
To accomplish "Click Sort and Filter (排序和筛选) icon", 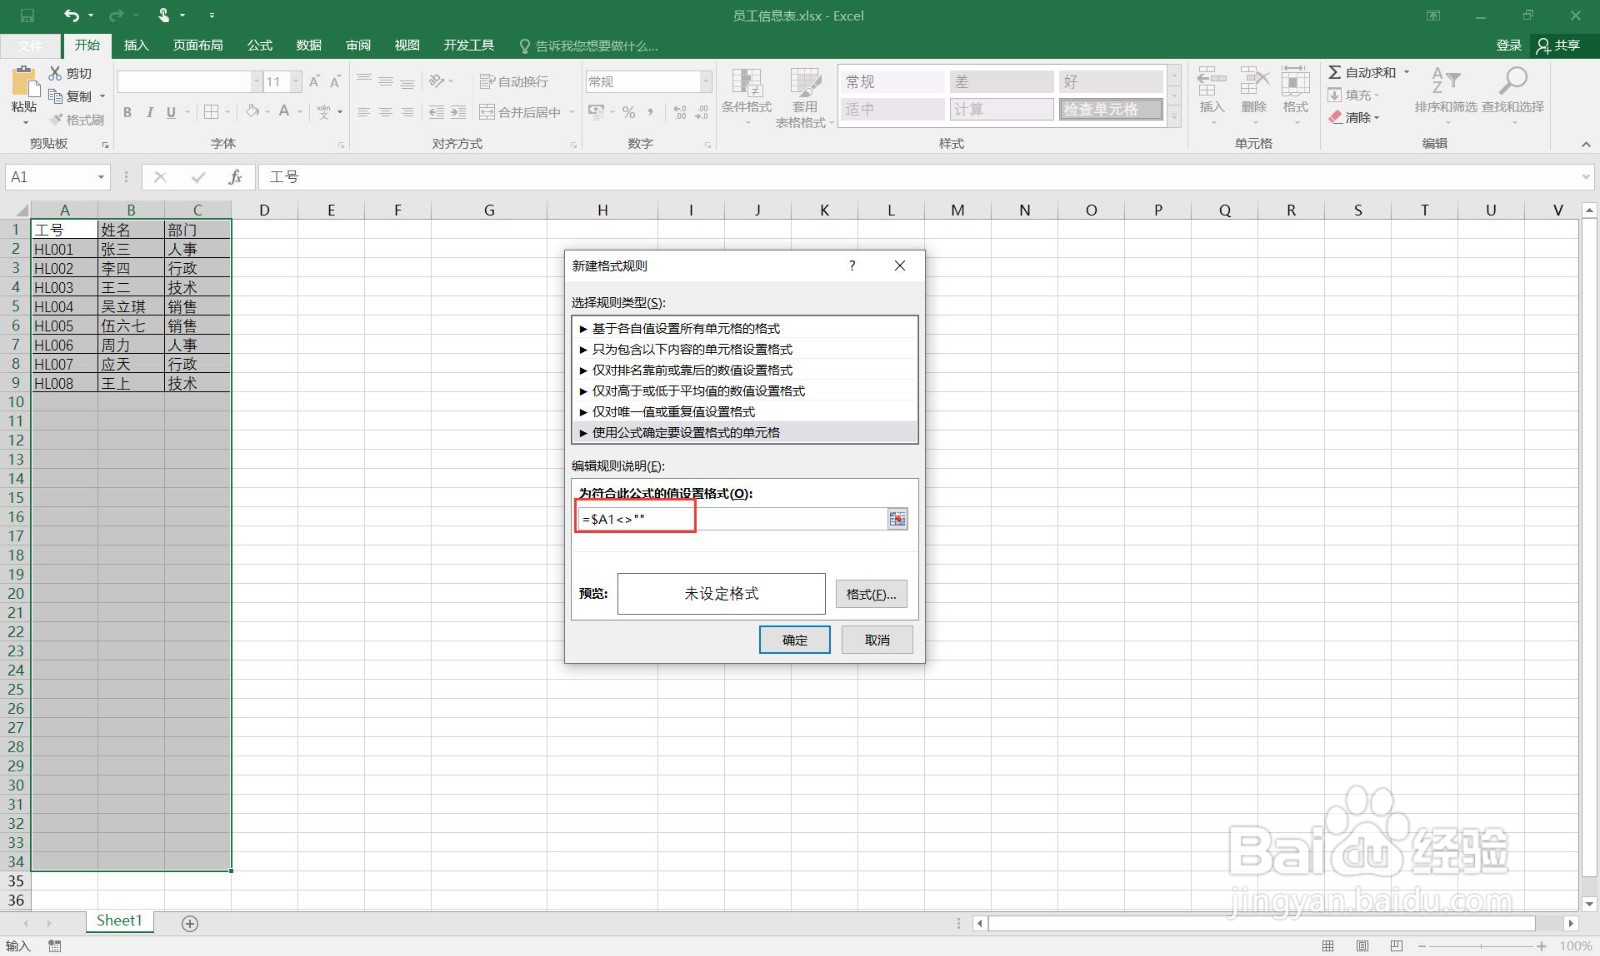I will [x=1445, y=80].
